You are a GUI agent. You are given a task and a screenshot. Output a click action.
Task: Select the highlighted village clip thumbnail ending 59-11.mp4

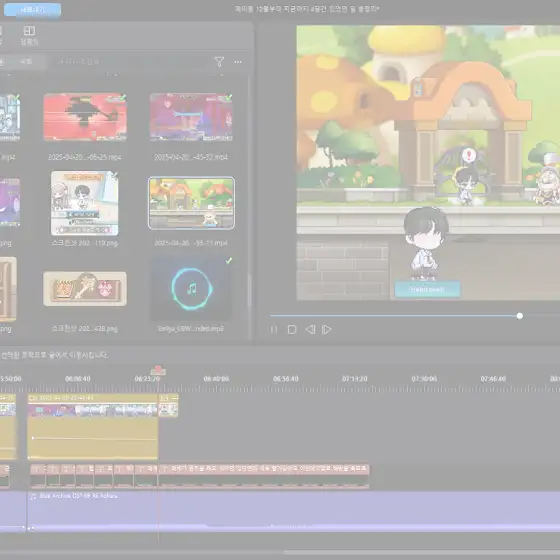[191, 203]
